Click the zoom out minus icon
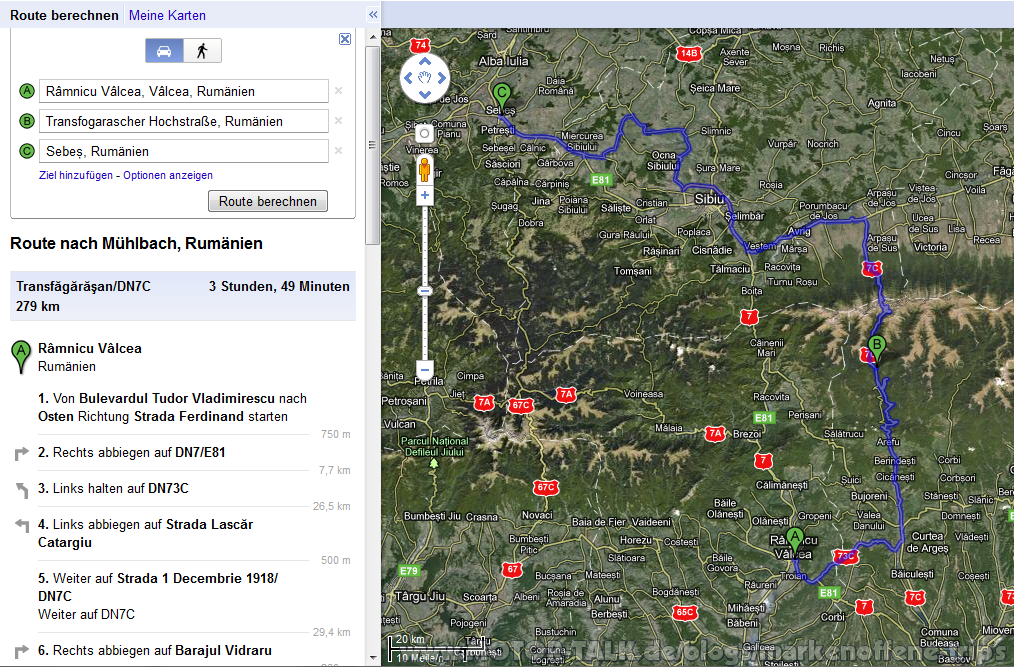This screenshot has width=1014, height=667. pos(424,369)
